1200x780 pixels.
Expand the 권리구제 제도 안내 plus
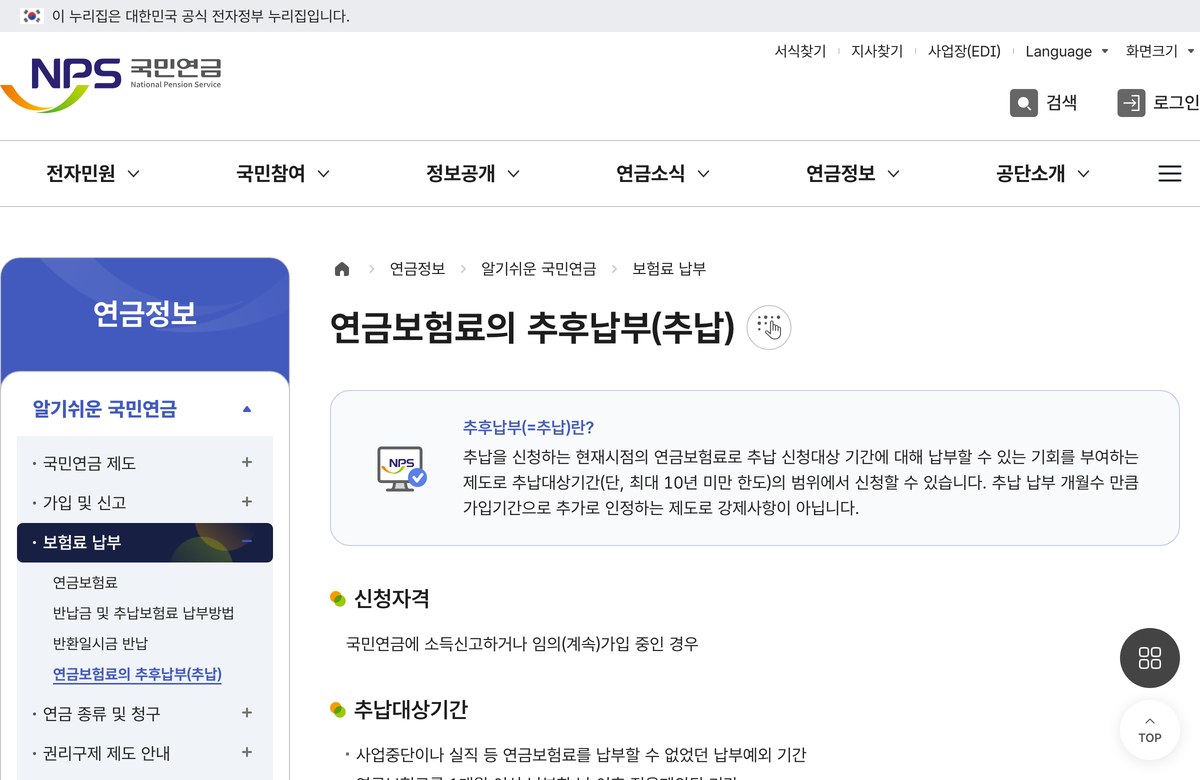(x=247, y=753)
